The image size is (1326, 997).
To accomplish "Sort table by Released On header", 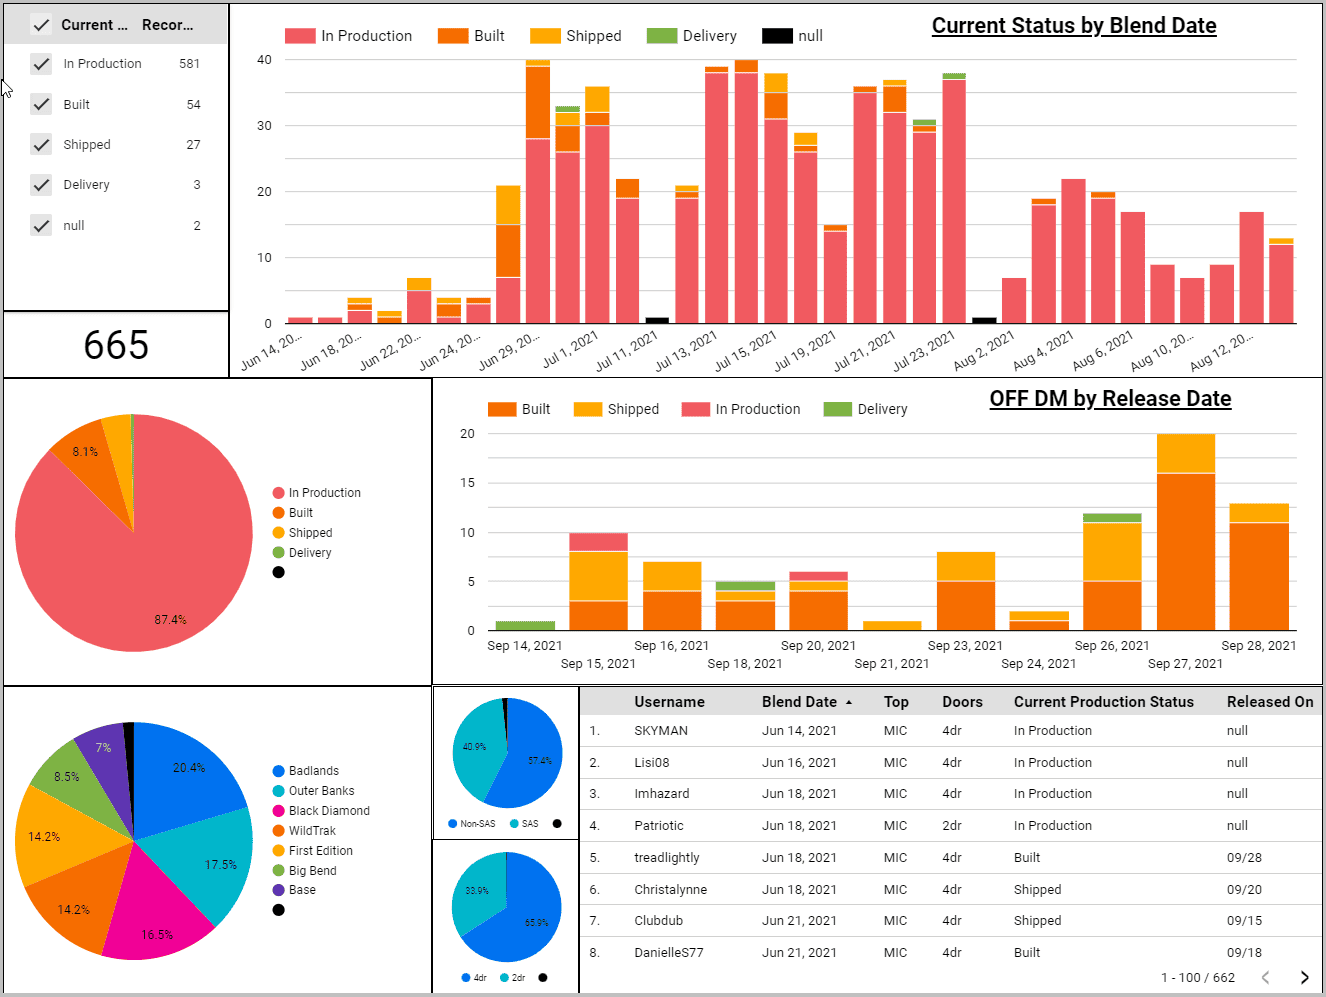I will pyautogui.click(x=1270, y=702).
